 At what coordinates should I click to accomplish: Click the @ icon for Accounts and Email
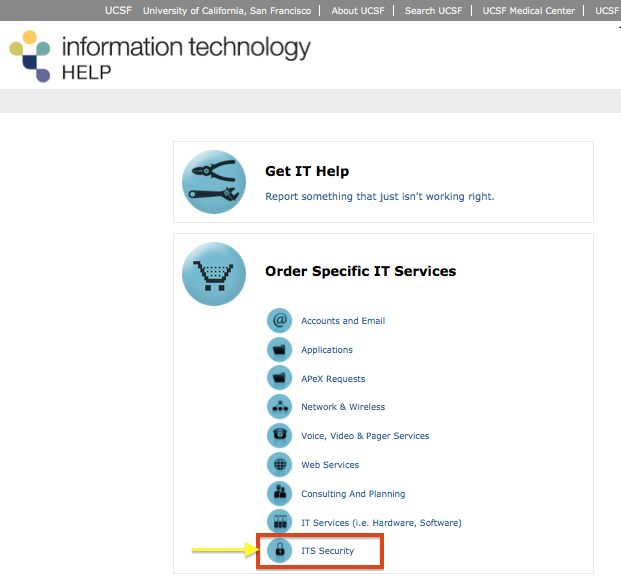280,320
